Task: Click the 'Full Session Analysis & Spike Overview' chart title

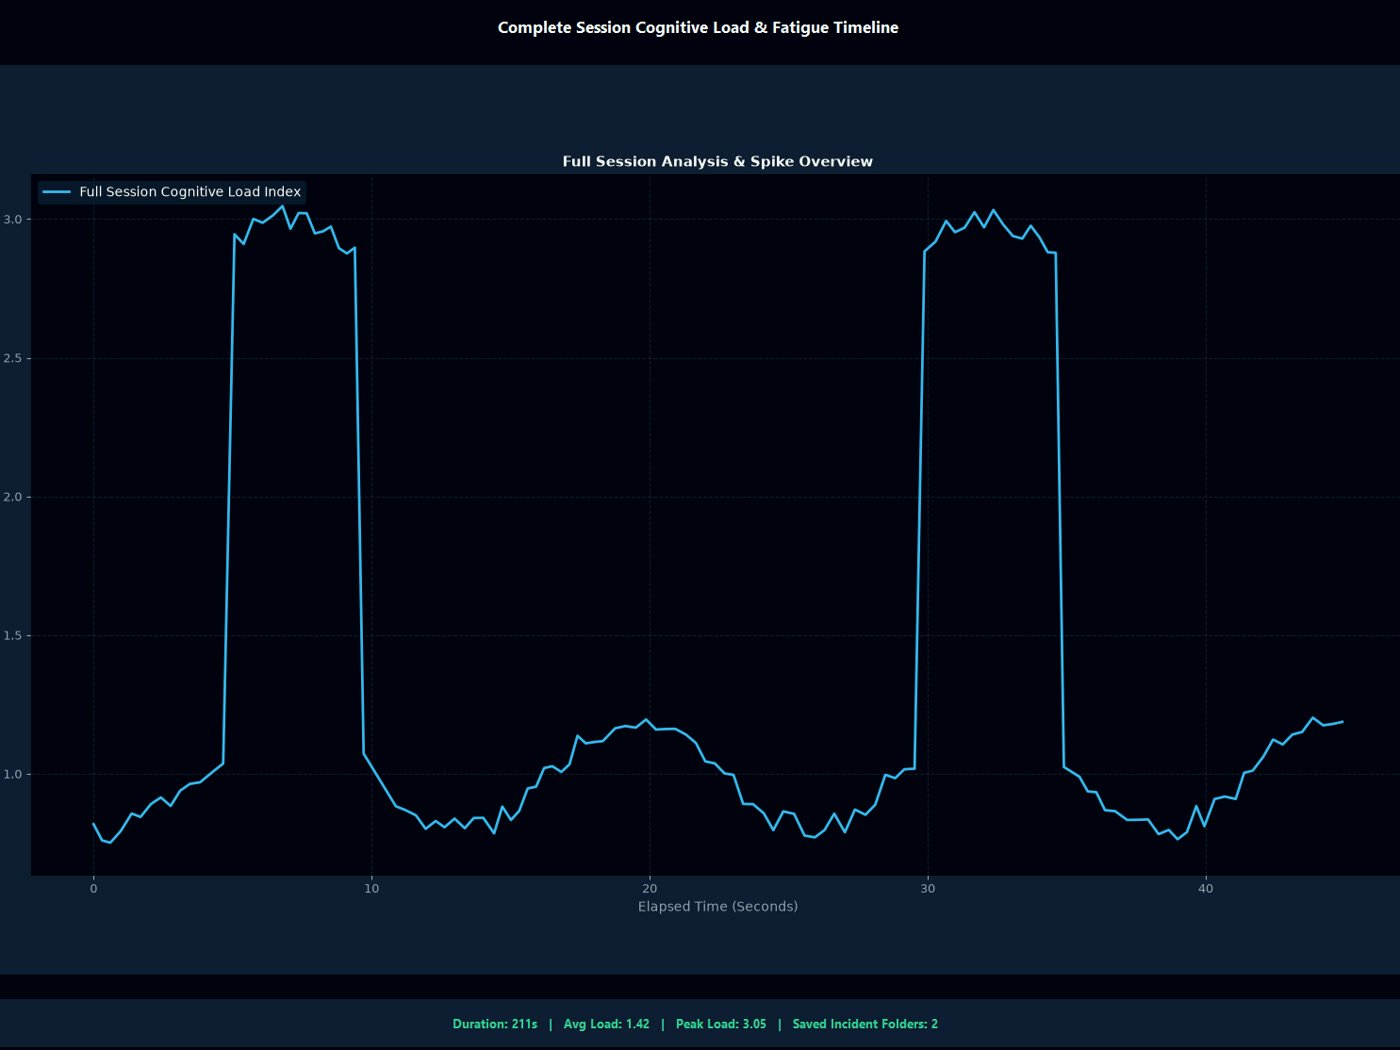Action: tap(717, 161)
